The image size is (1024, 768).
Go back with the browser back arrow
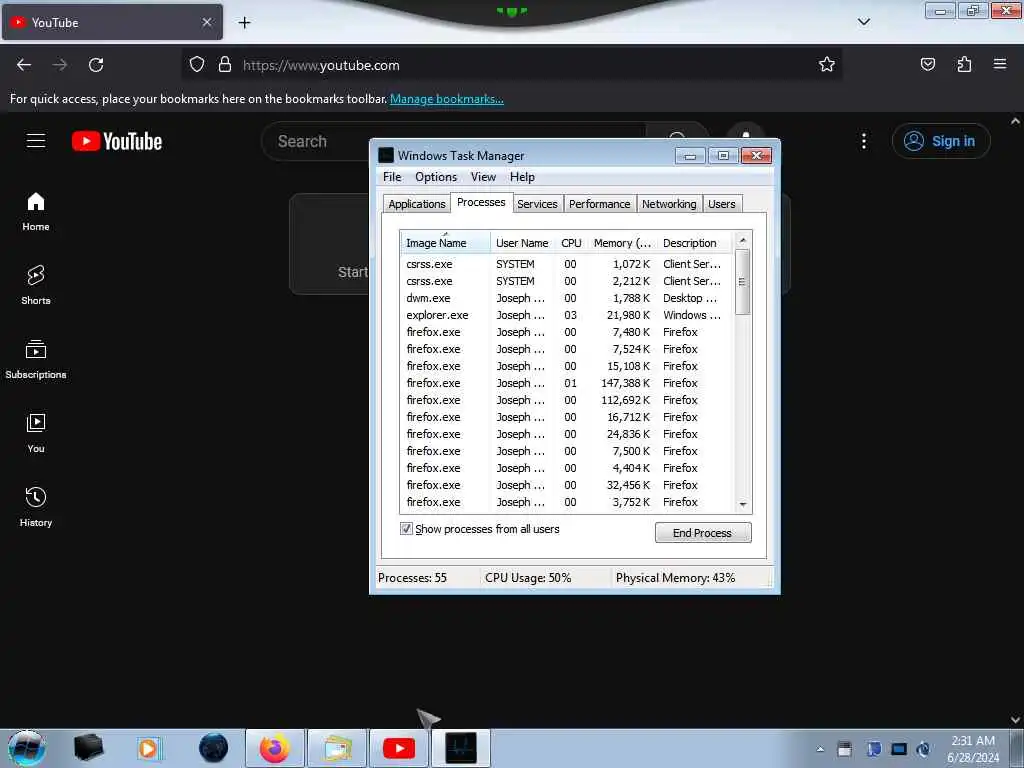(x=24, y=65)
